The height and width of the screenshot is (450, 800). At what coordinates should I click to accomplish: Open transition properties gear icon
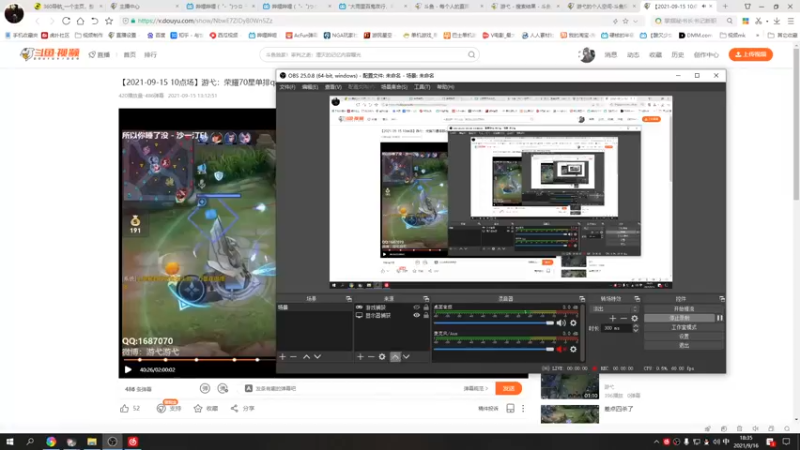pos(634,318)
